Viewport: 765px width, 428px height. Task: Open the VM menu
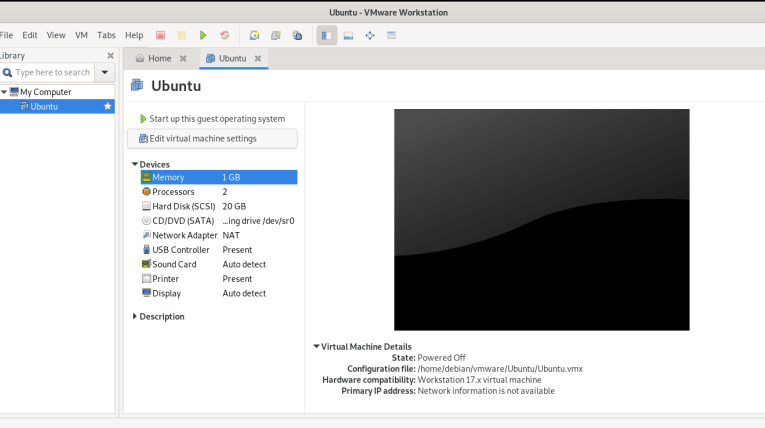[81, 35]
